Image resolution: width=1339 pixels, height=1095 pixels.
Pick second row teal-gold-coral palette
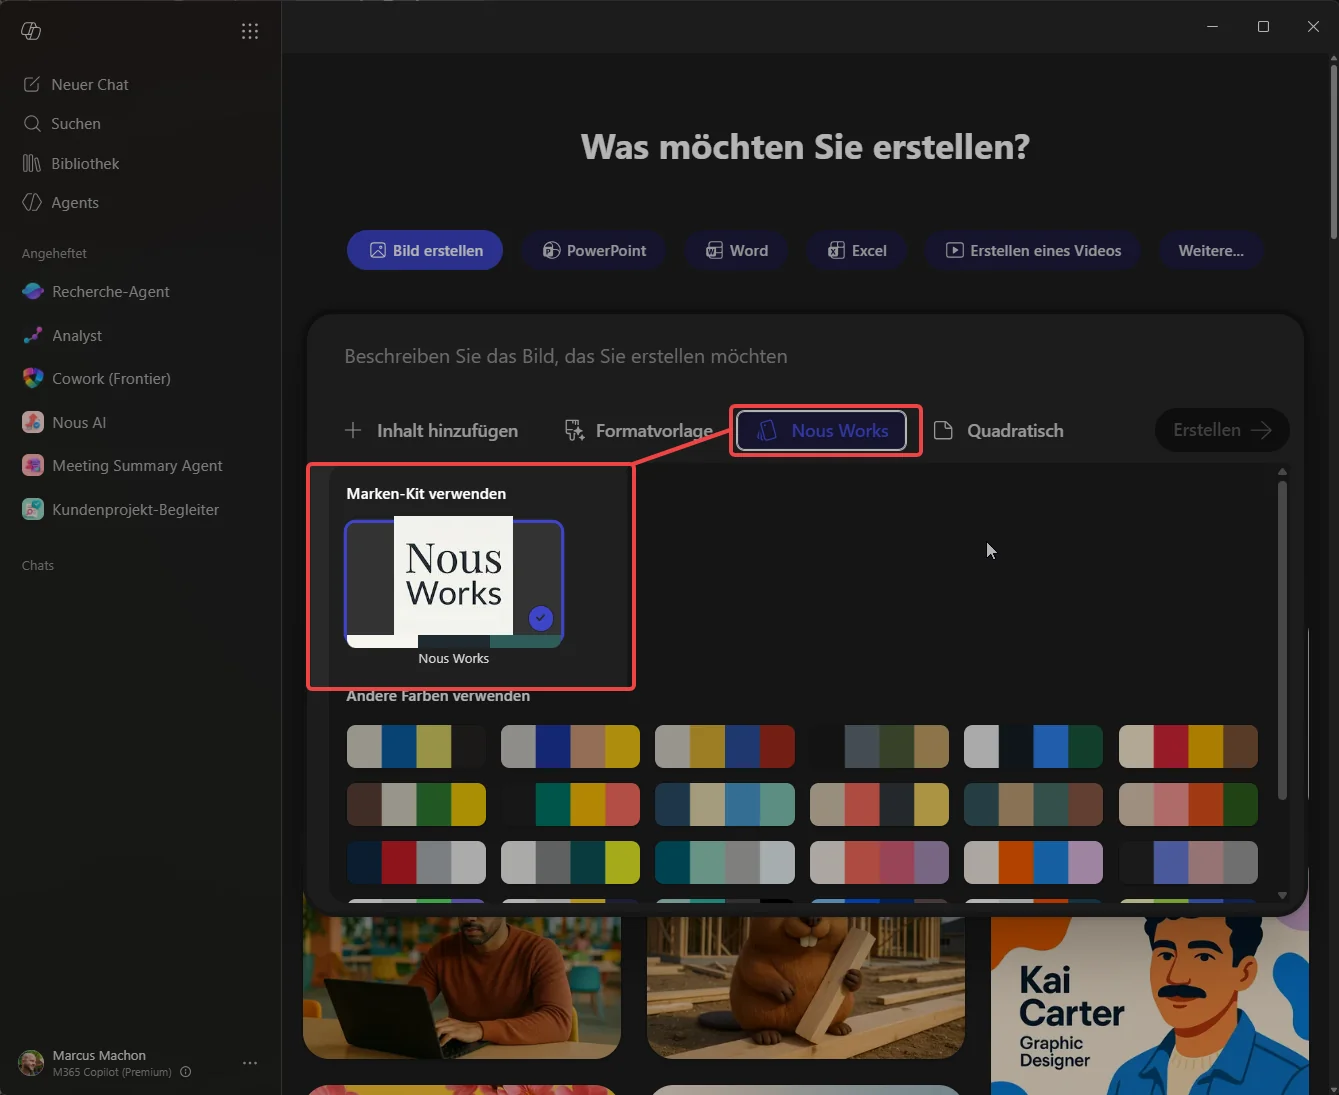click(x=570, y=805)
